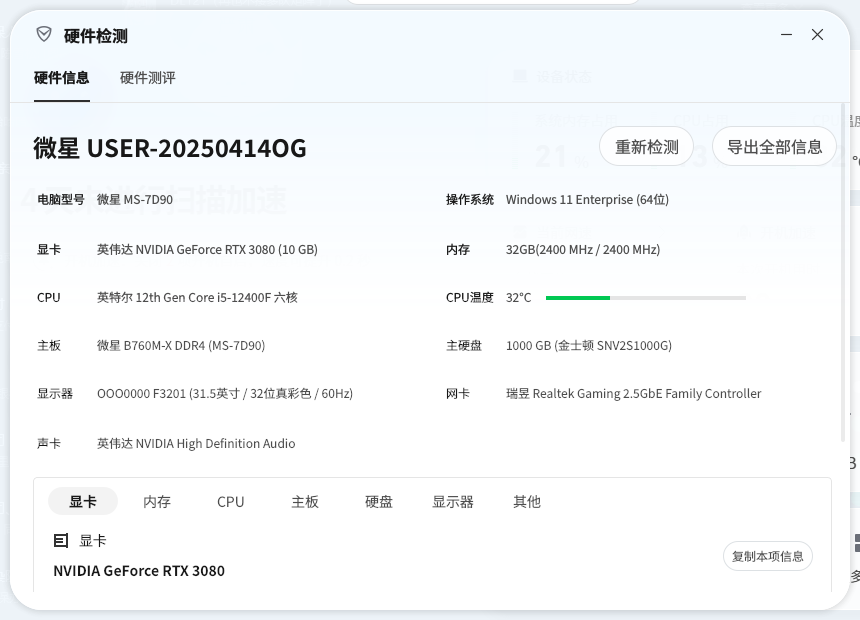Click the vertical scrollbar on the right
The height and width of the screenshot is (620, 860).
[x=843, y=270]
